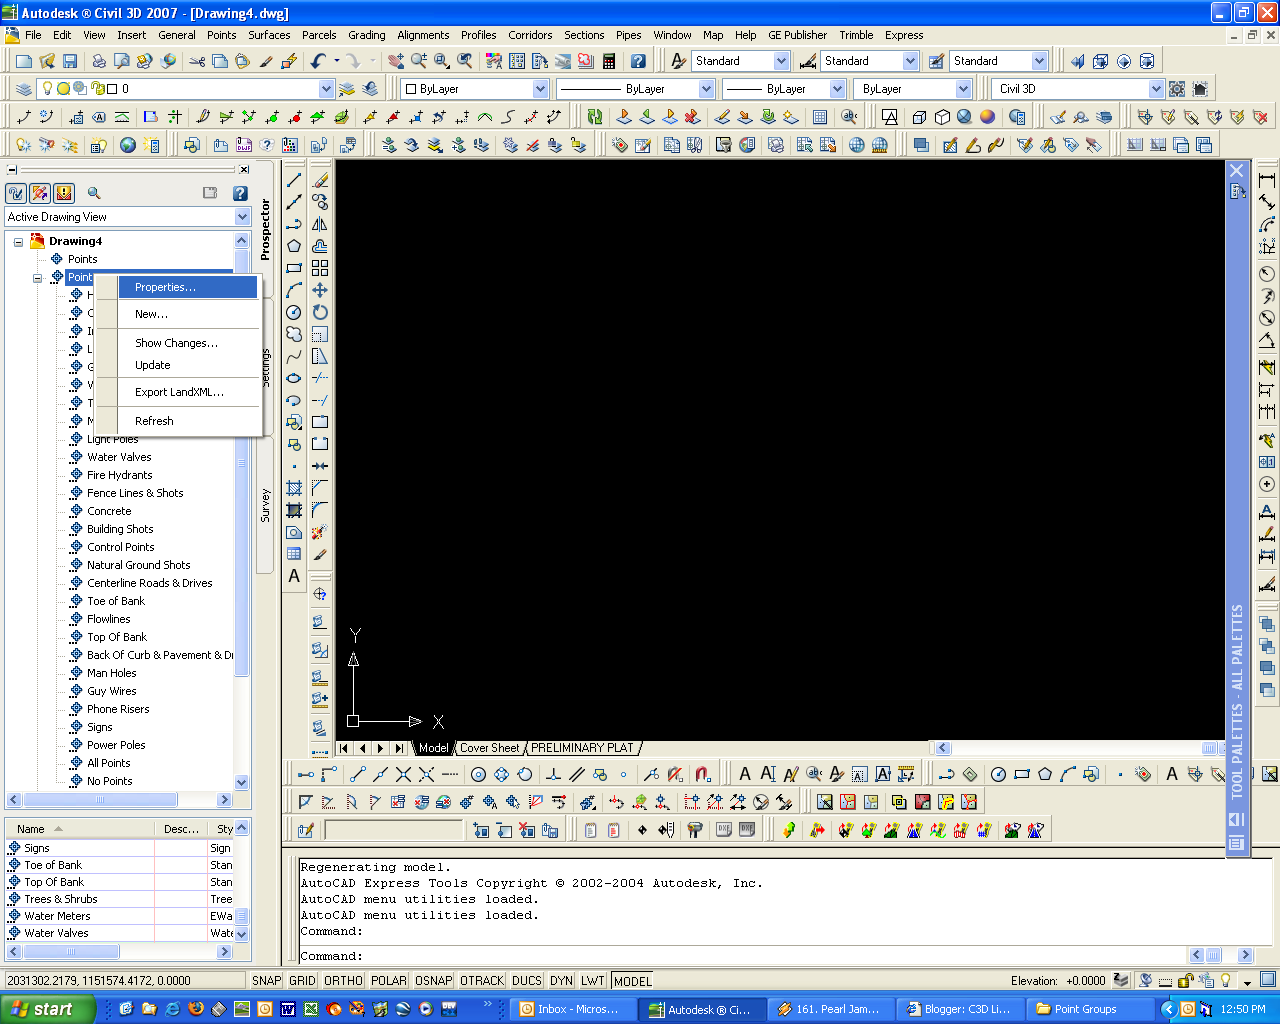
Task: Click the Save diskette icon
Action: click(69, 61)
